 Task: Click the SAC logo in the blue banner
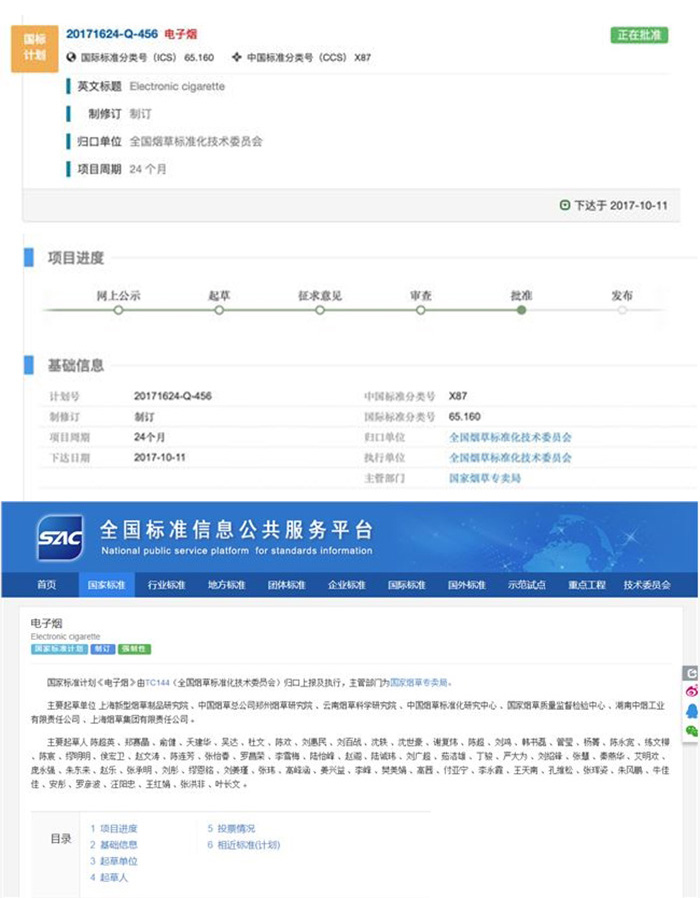tap(60, 537)
